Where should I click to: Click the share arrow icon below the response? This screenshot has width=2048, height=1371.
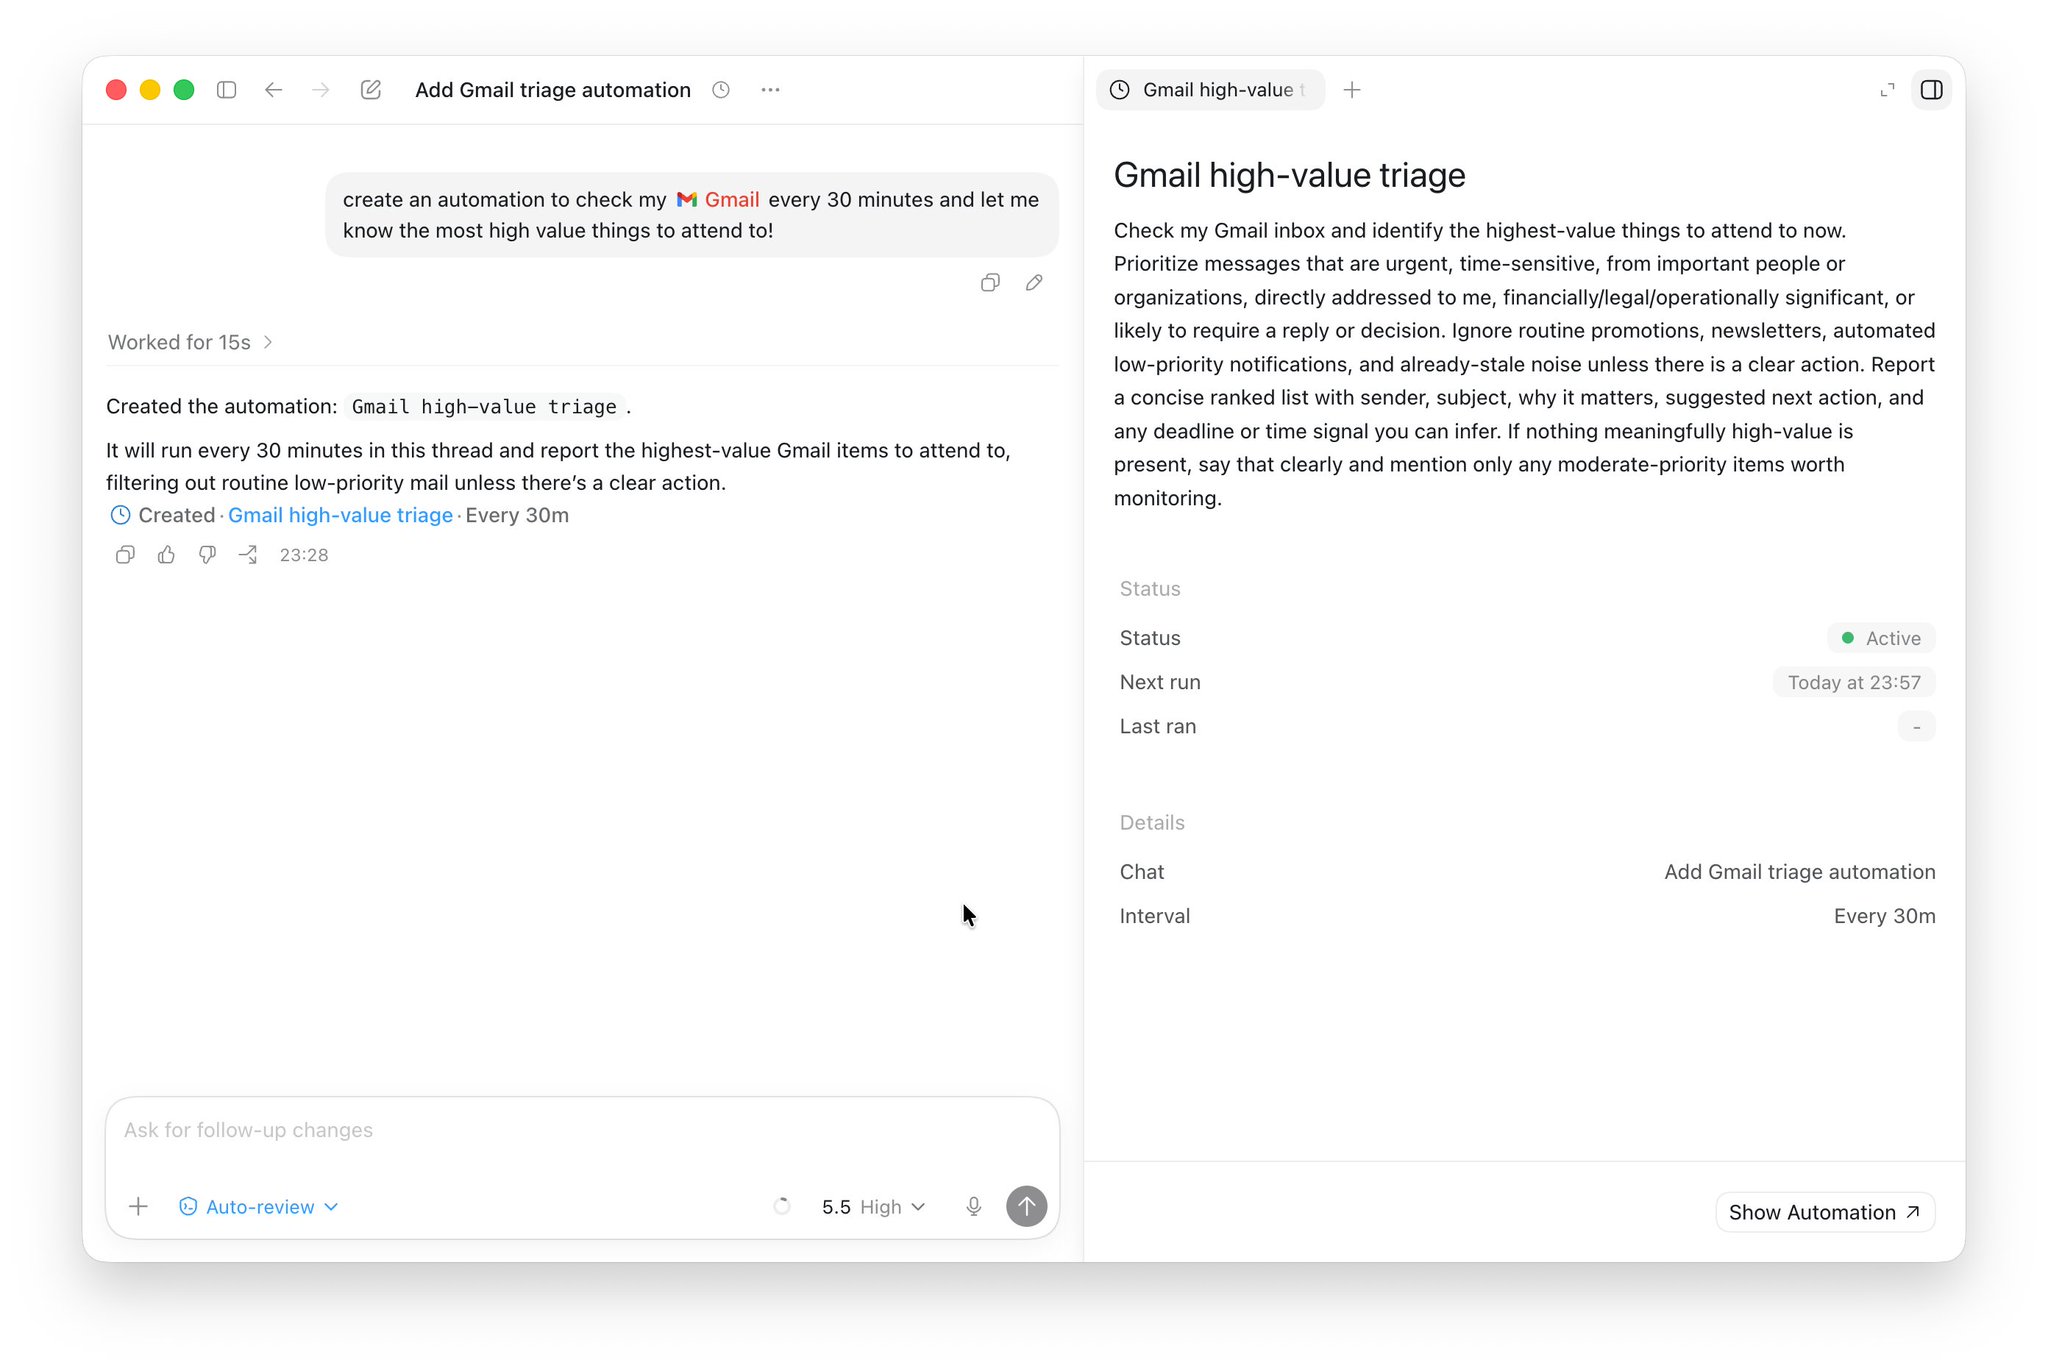248,555
